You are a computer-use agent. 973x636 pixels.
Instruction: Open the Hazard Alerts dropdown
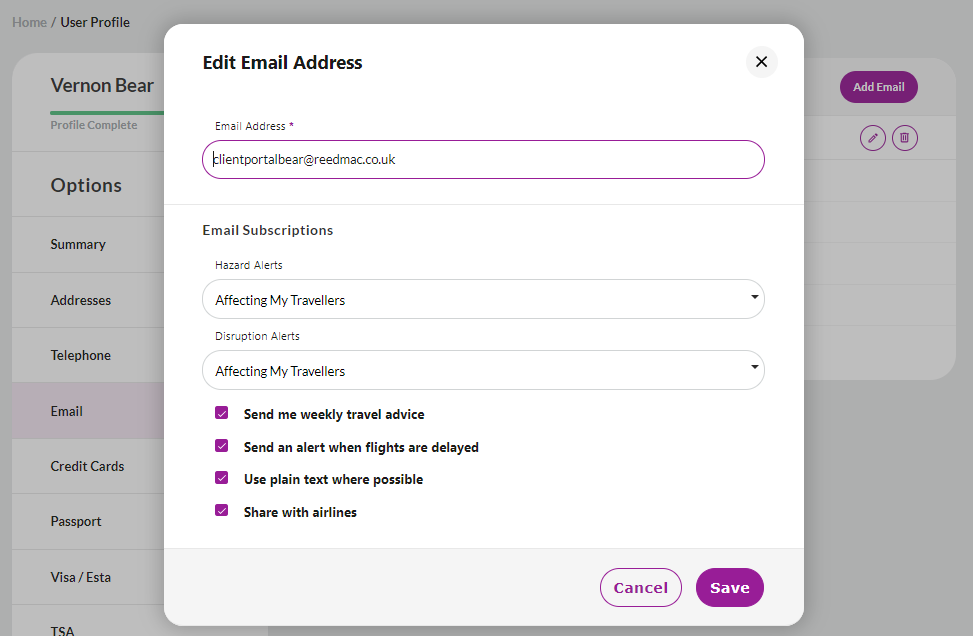pos(483,299)
